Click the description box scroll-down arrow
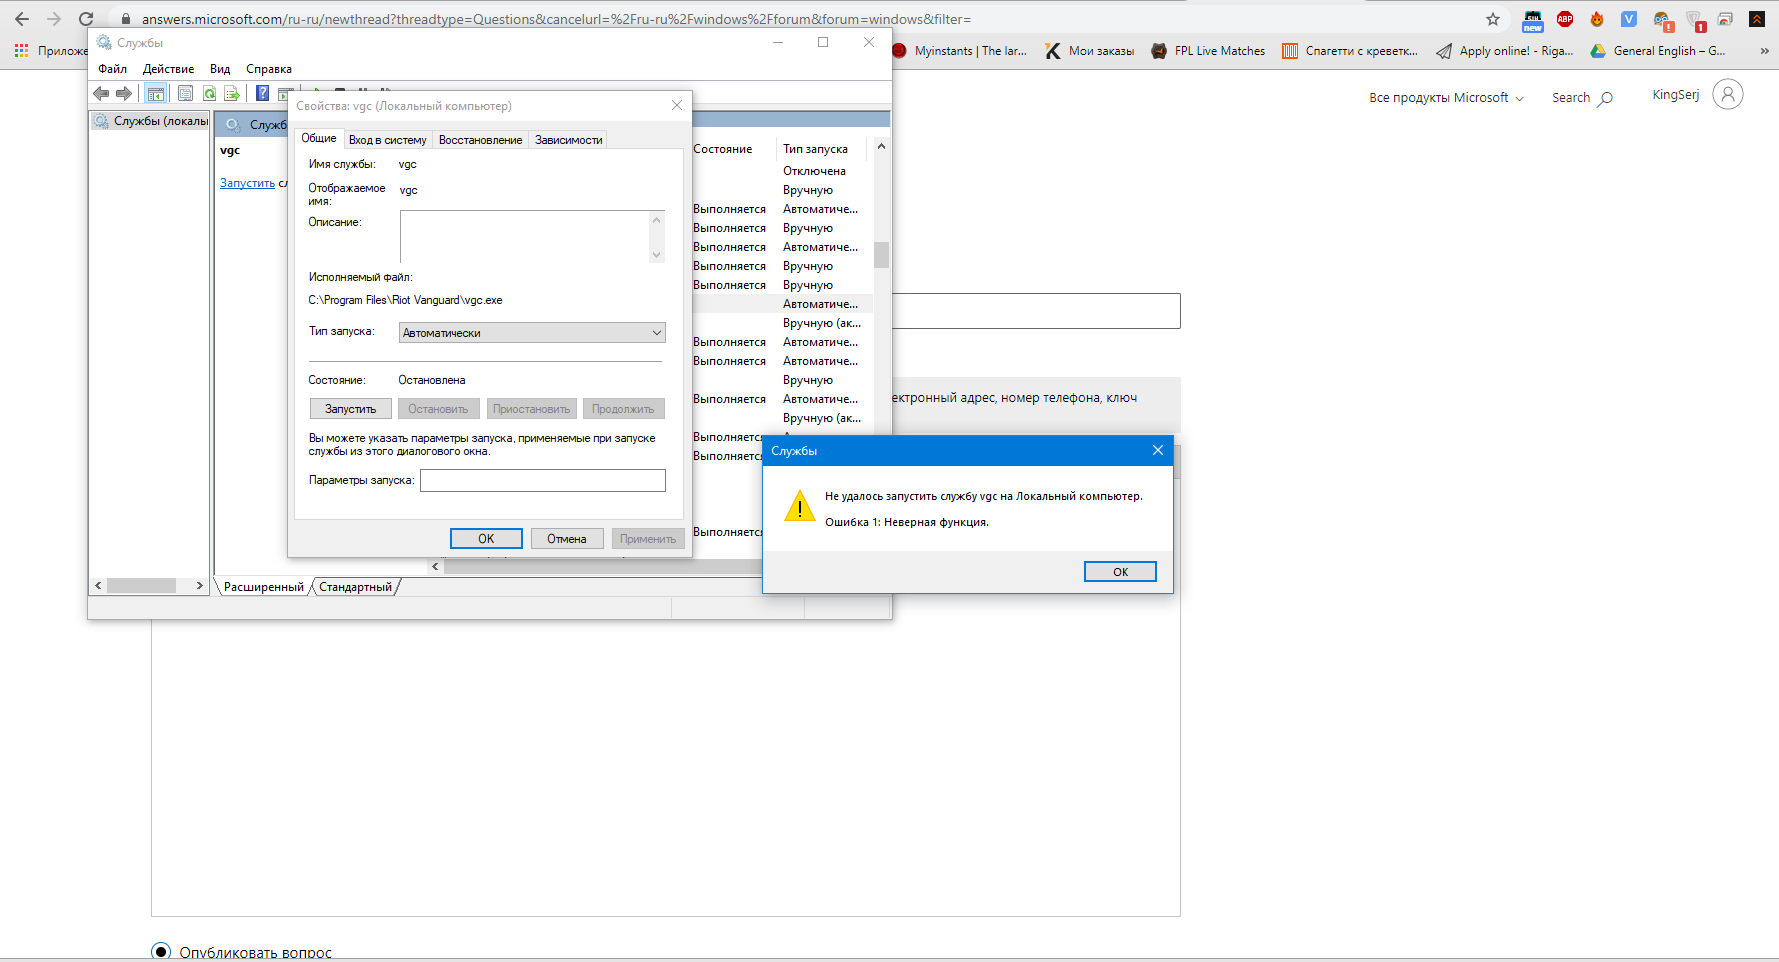Screen dimensions: 1779x962 click(657, 254)
